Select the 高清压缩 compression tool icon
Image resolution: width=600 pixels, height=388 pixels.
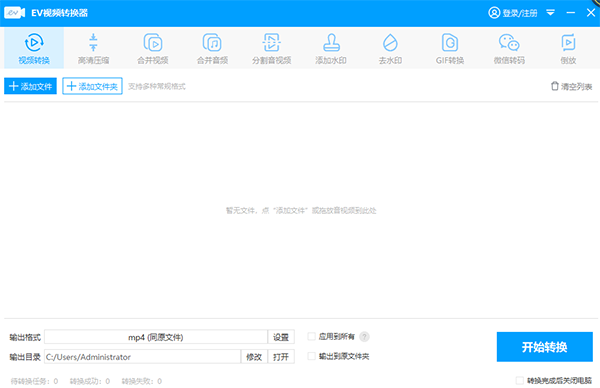[x=93, y=42]
